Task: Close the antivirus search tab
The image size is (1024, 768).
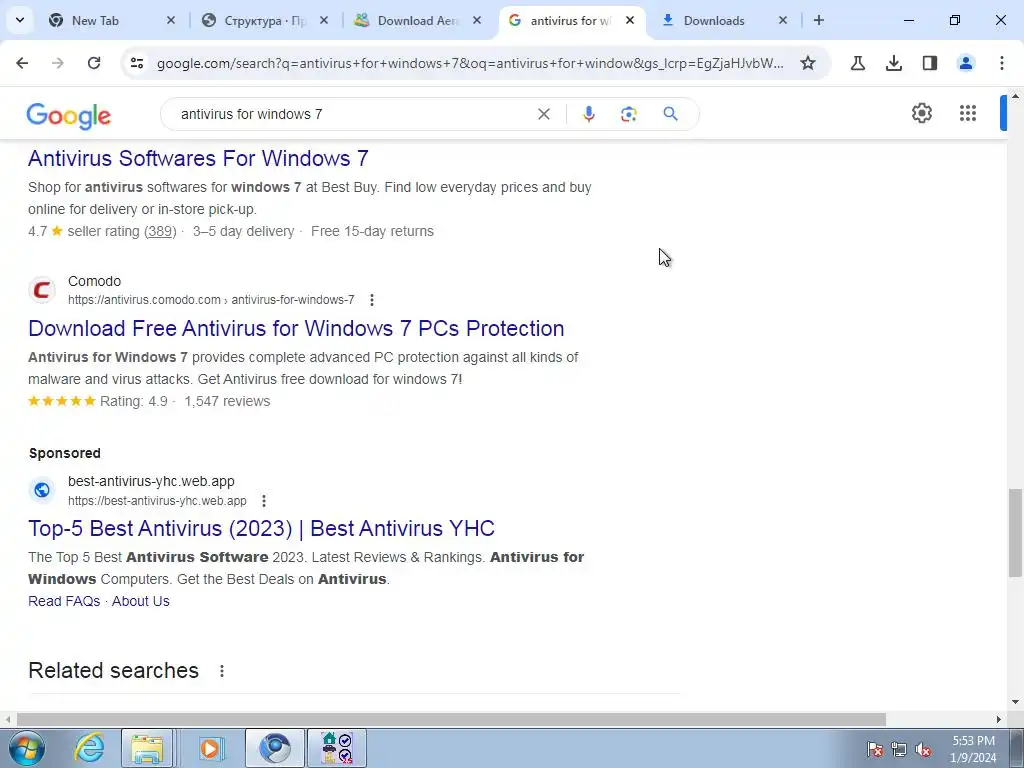Action: tap(630, 20)
